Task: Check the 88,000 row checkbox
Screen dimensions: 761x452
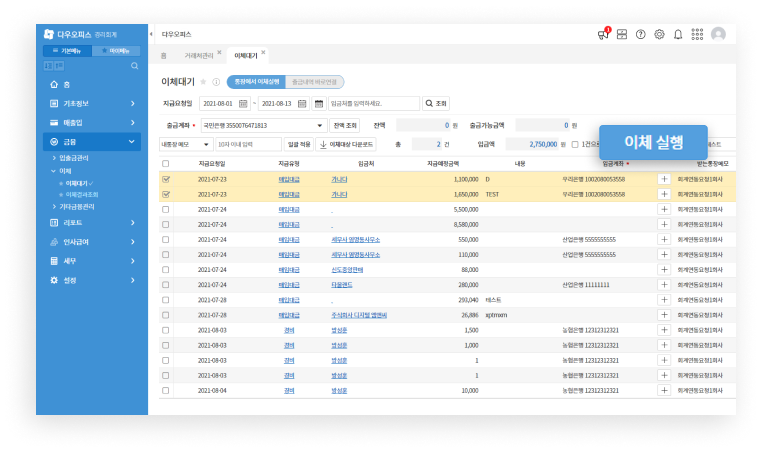Action: [165, 269]
